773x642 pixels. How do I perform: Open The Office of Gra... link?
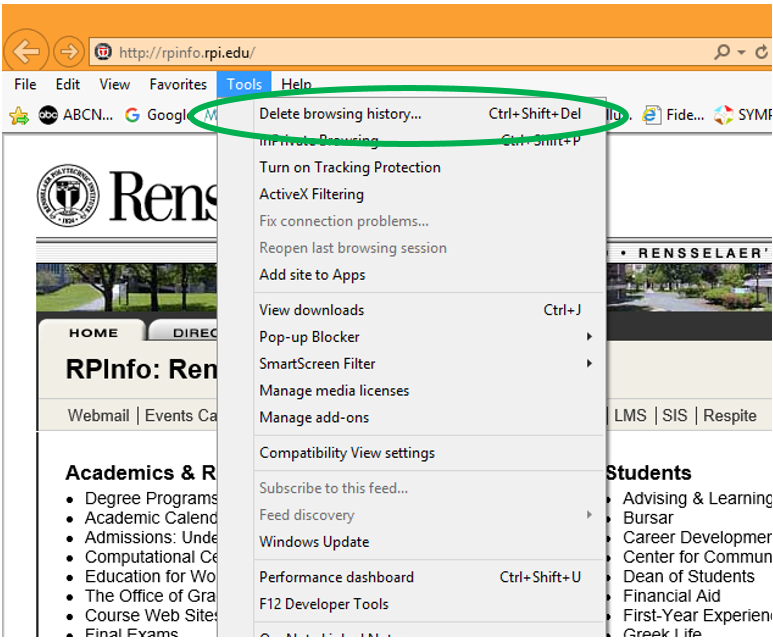pyautogui.click(x=151, y=596)
